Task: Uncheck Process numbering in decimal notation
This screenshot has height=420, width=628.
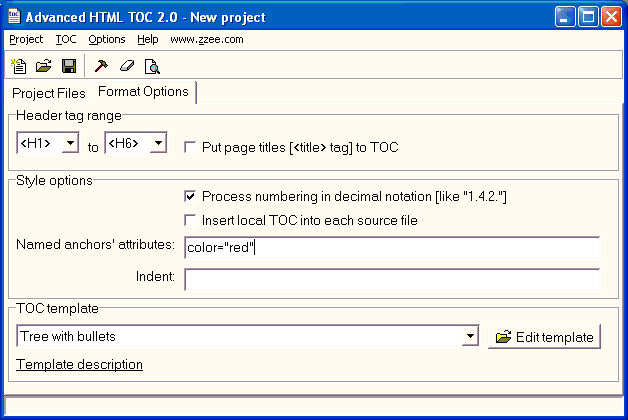Action: (x=190, y=196)
